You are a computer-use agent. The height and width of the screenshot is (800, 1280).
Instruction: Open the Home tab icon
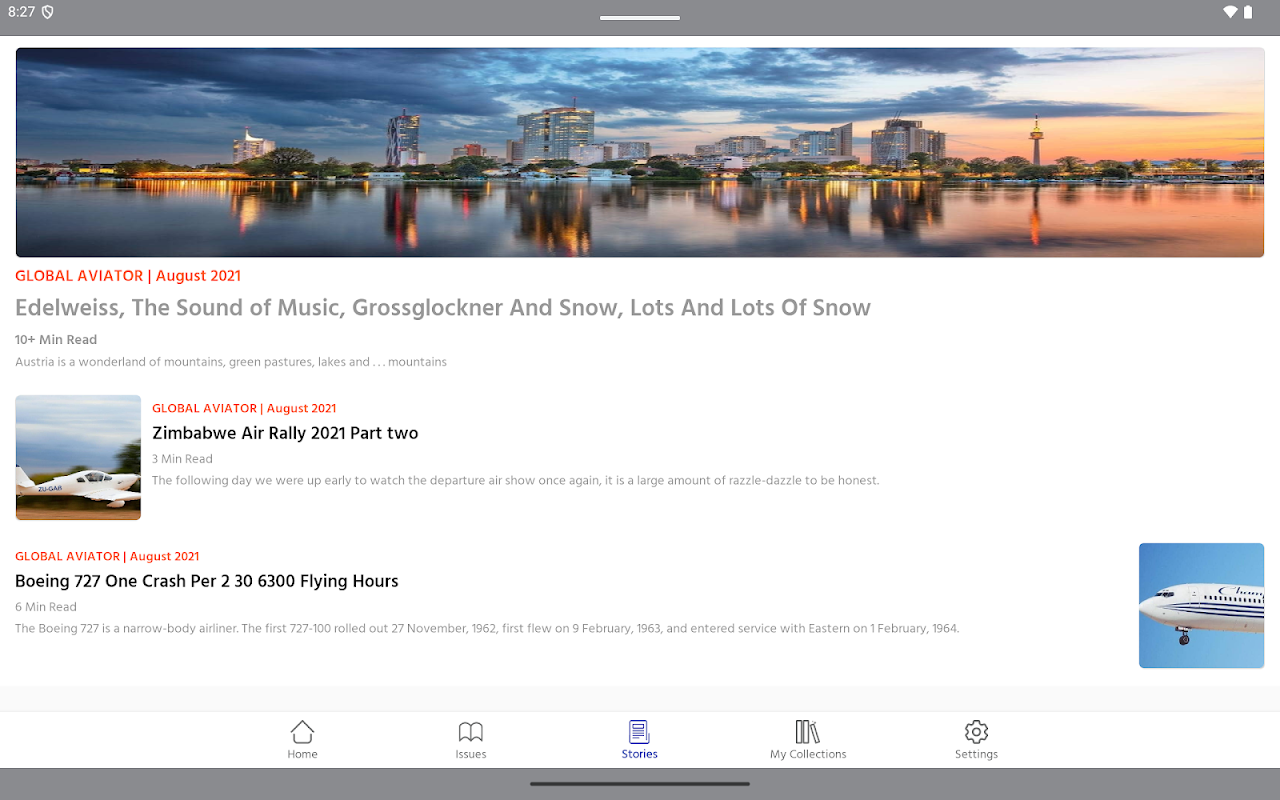click(x=302, y=732)
